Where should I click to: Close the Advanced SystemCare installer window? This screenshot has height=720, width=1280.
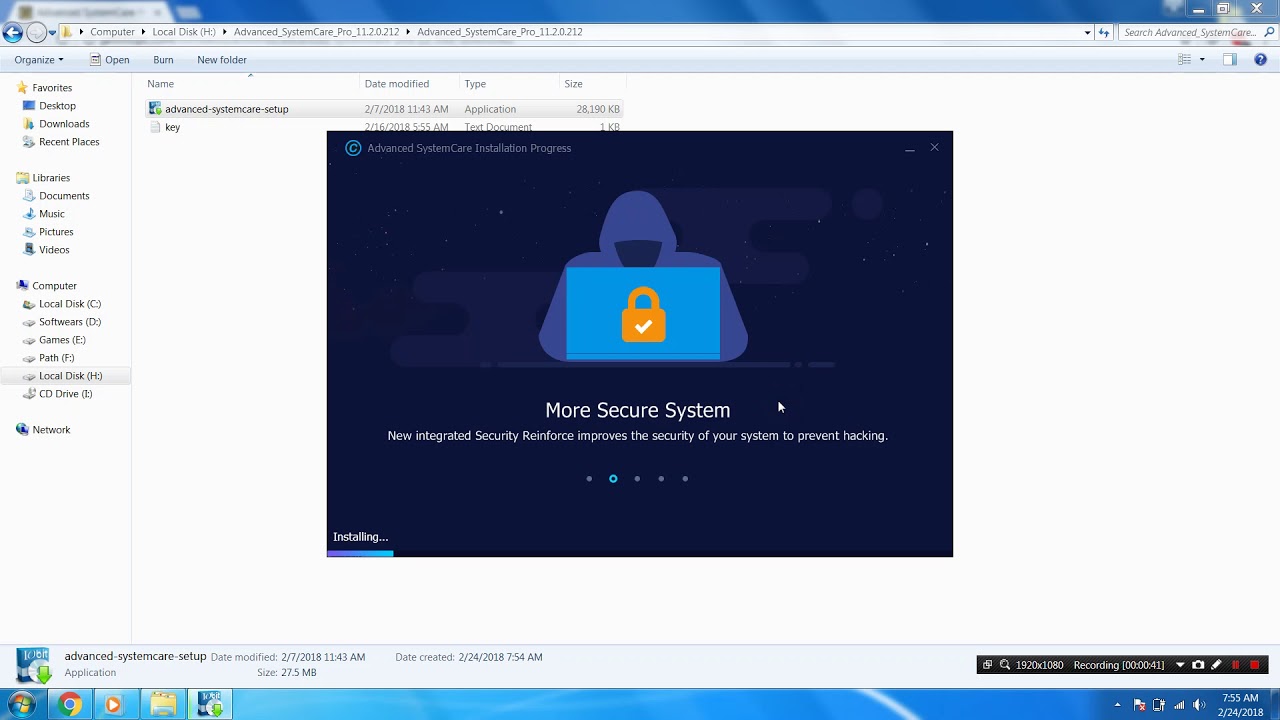point(934,148)
